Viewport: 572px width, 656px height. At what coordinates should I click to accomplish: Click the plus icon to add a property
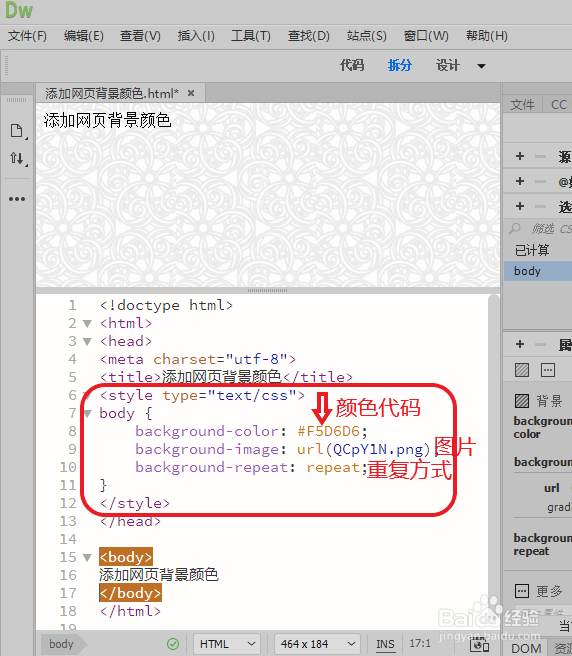(x=520, y=344)
